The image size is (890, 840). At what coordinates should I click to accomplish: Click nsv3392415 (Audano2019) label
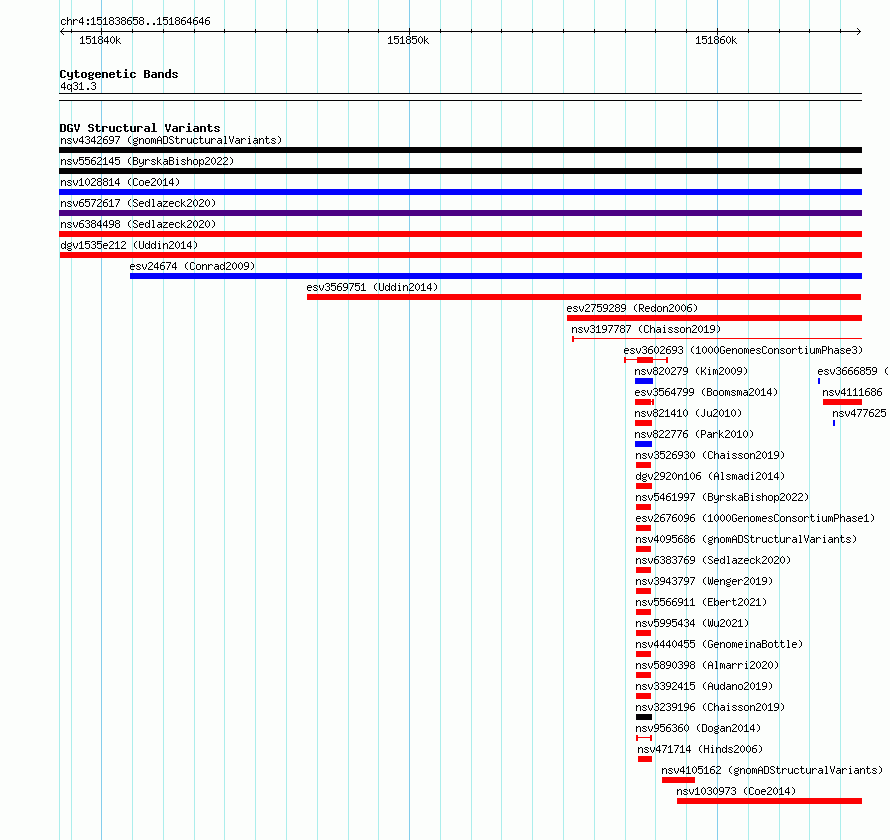point(704,686)
